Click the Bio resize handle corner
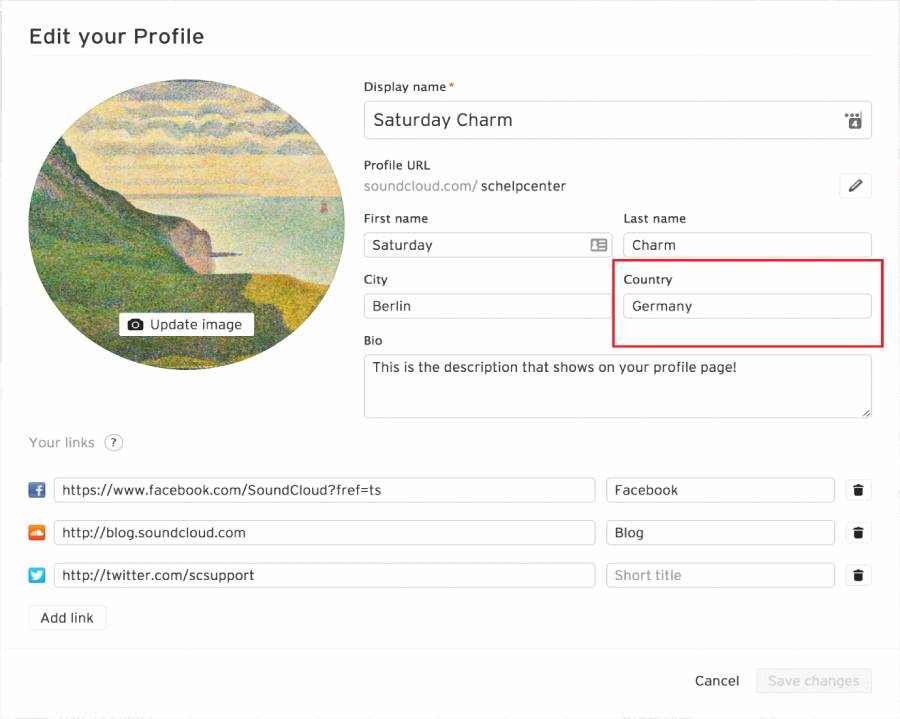The height and width of the screenshot is (719, 900). [866, 413]
